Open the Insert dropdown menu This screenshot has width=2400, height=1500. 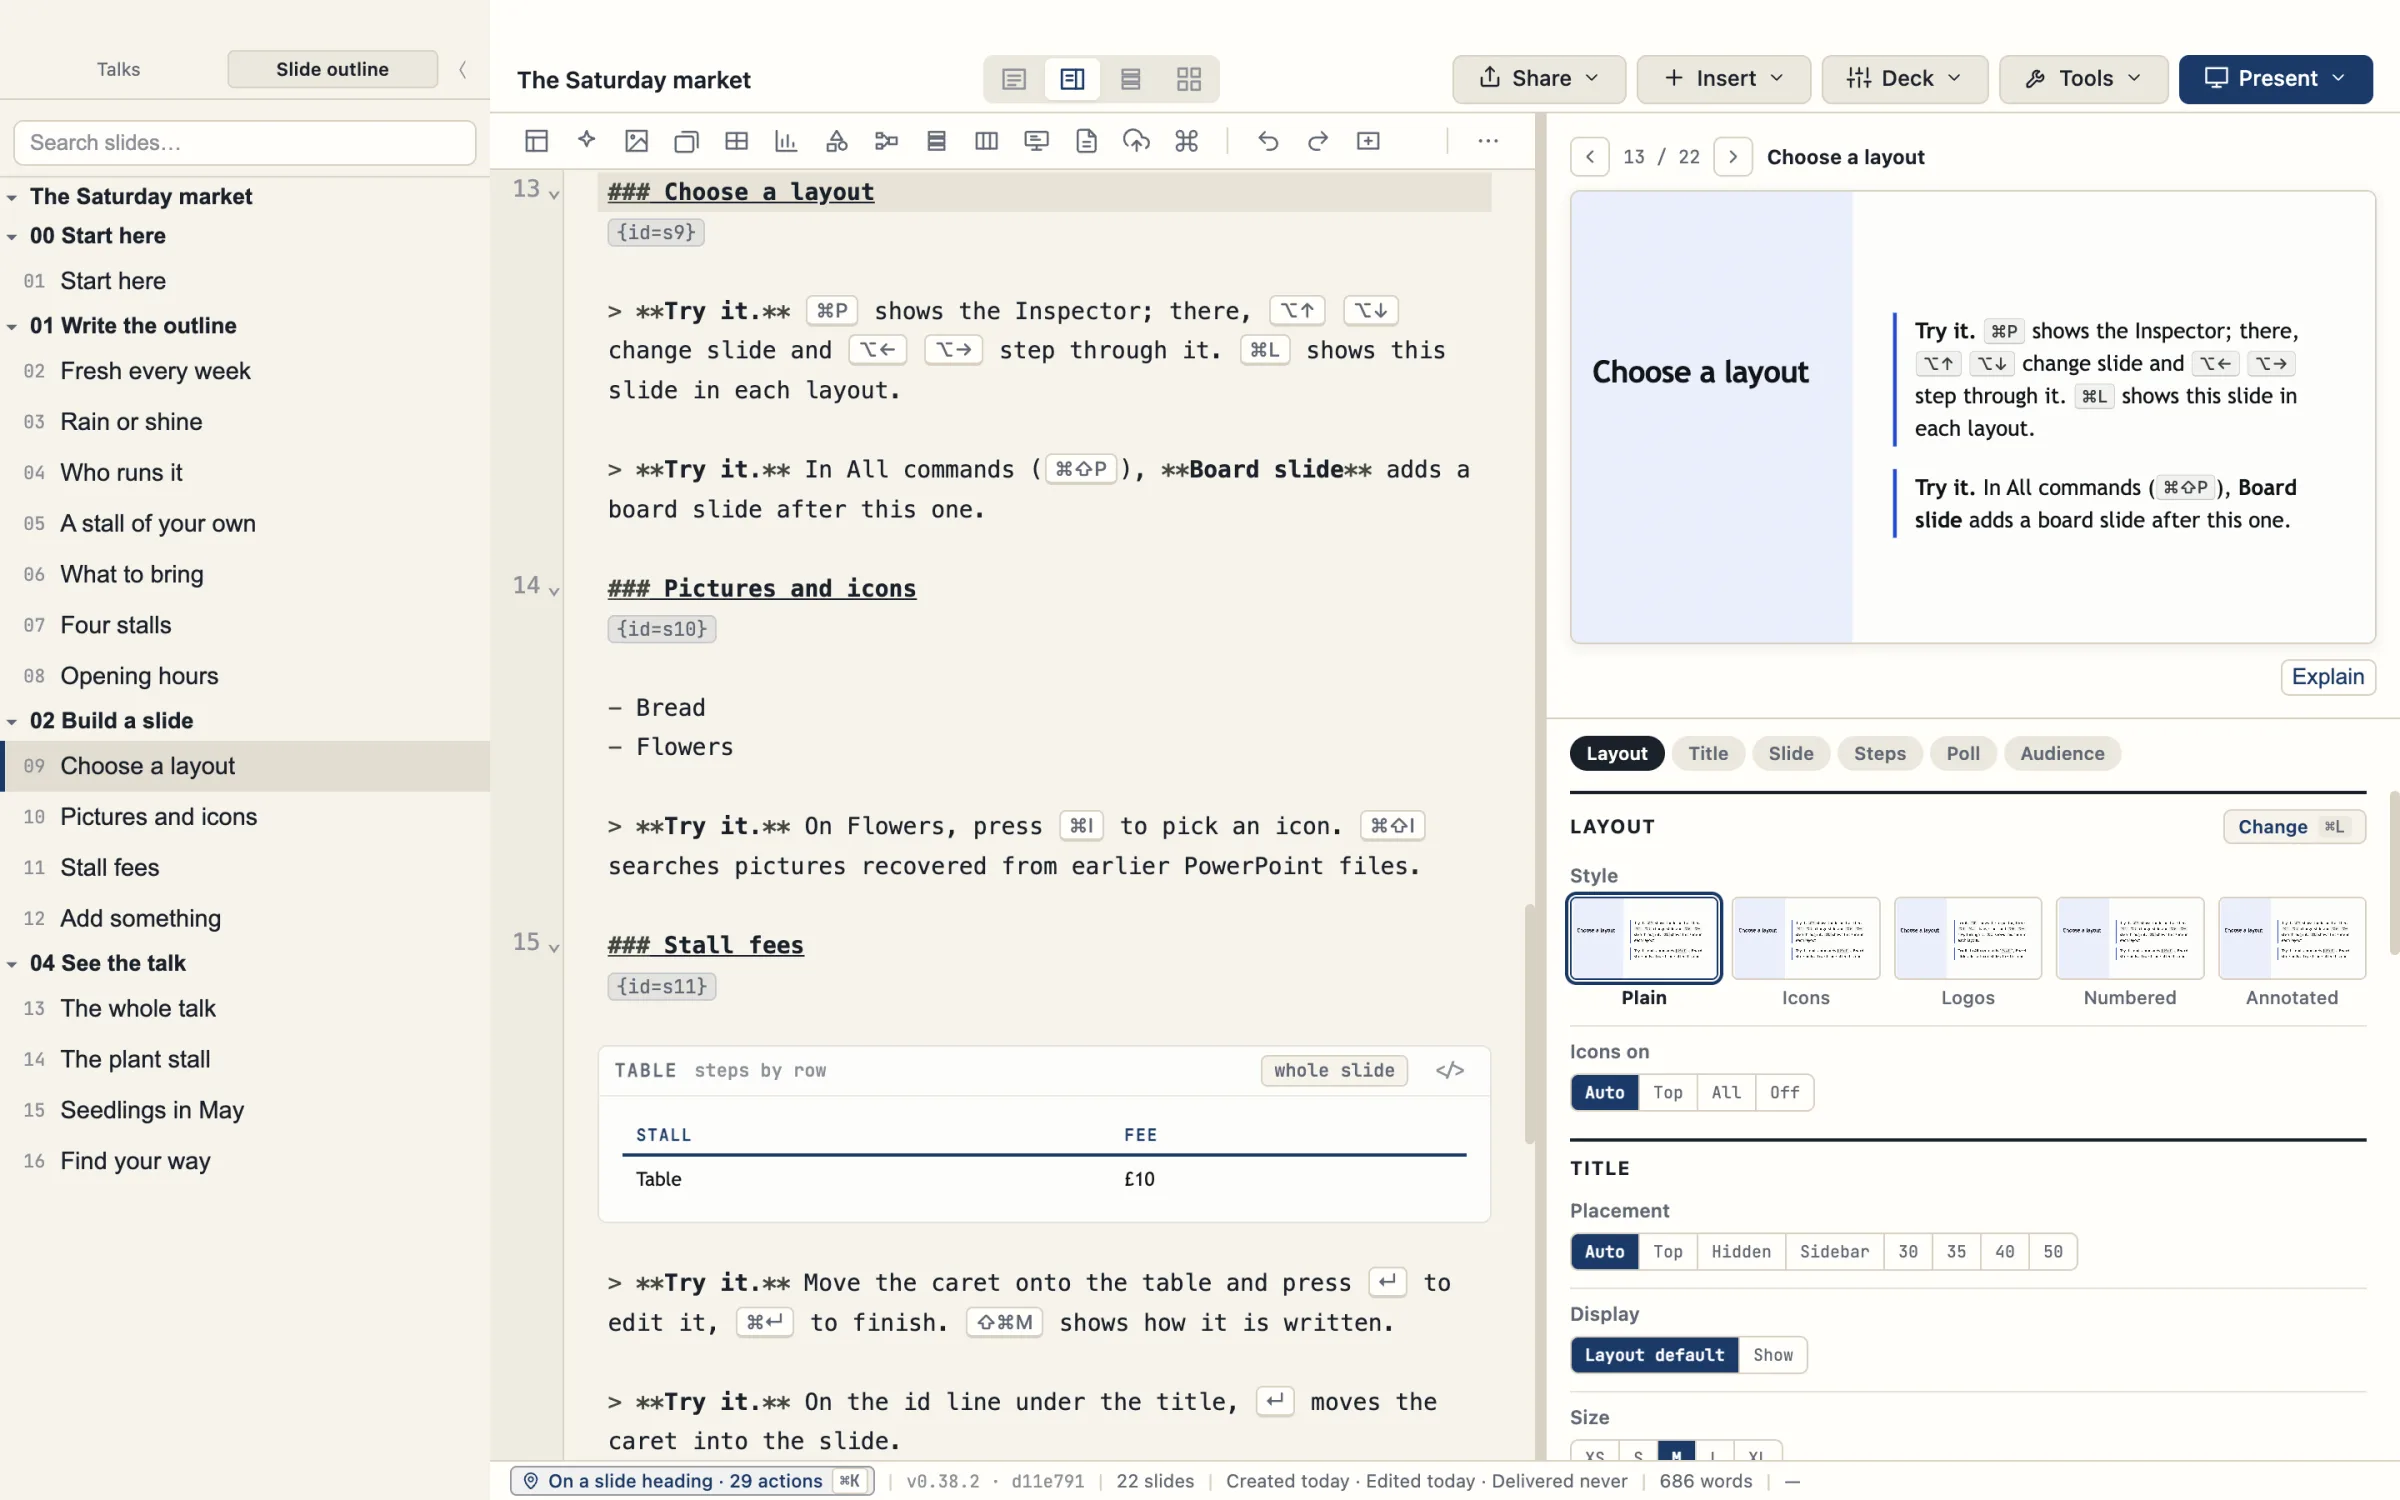[x=1724, y=79]
